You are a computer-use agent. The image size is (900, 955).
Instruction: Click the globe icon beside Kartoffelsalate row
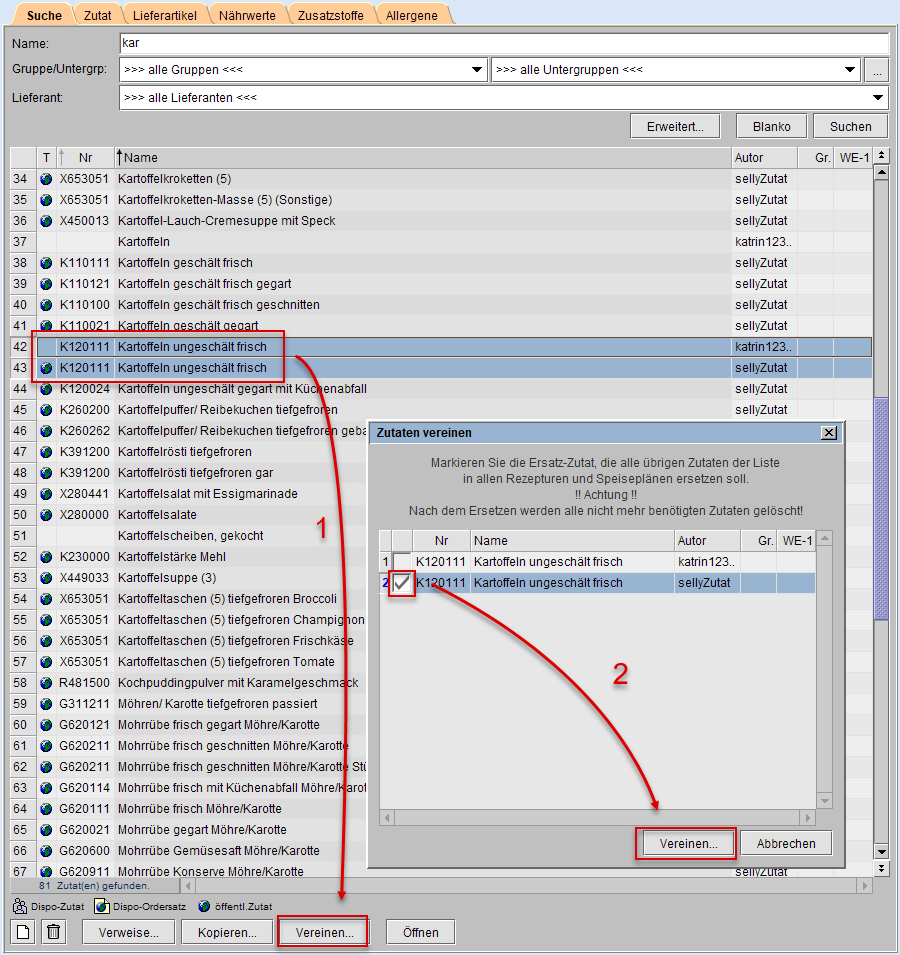46,515
